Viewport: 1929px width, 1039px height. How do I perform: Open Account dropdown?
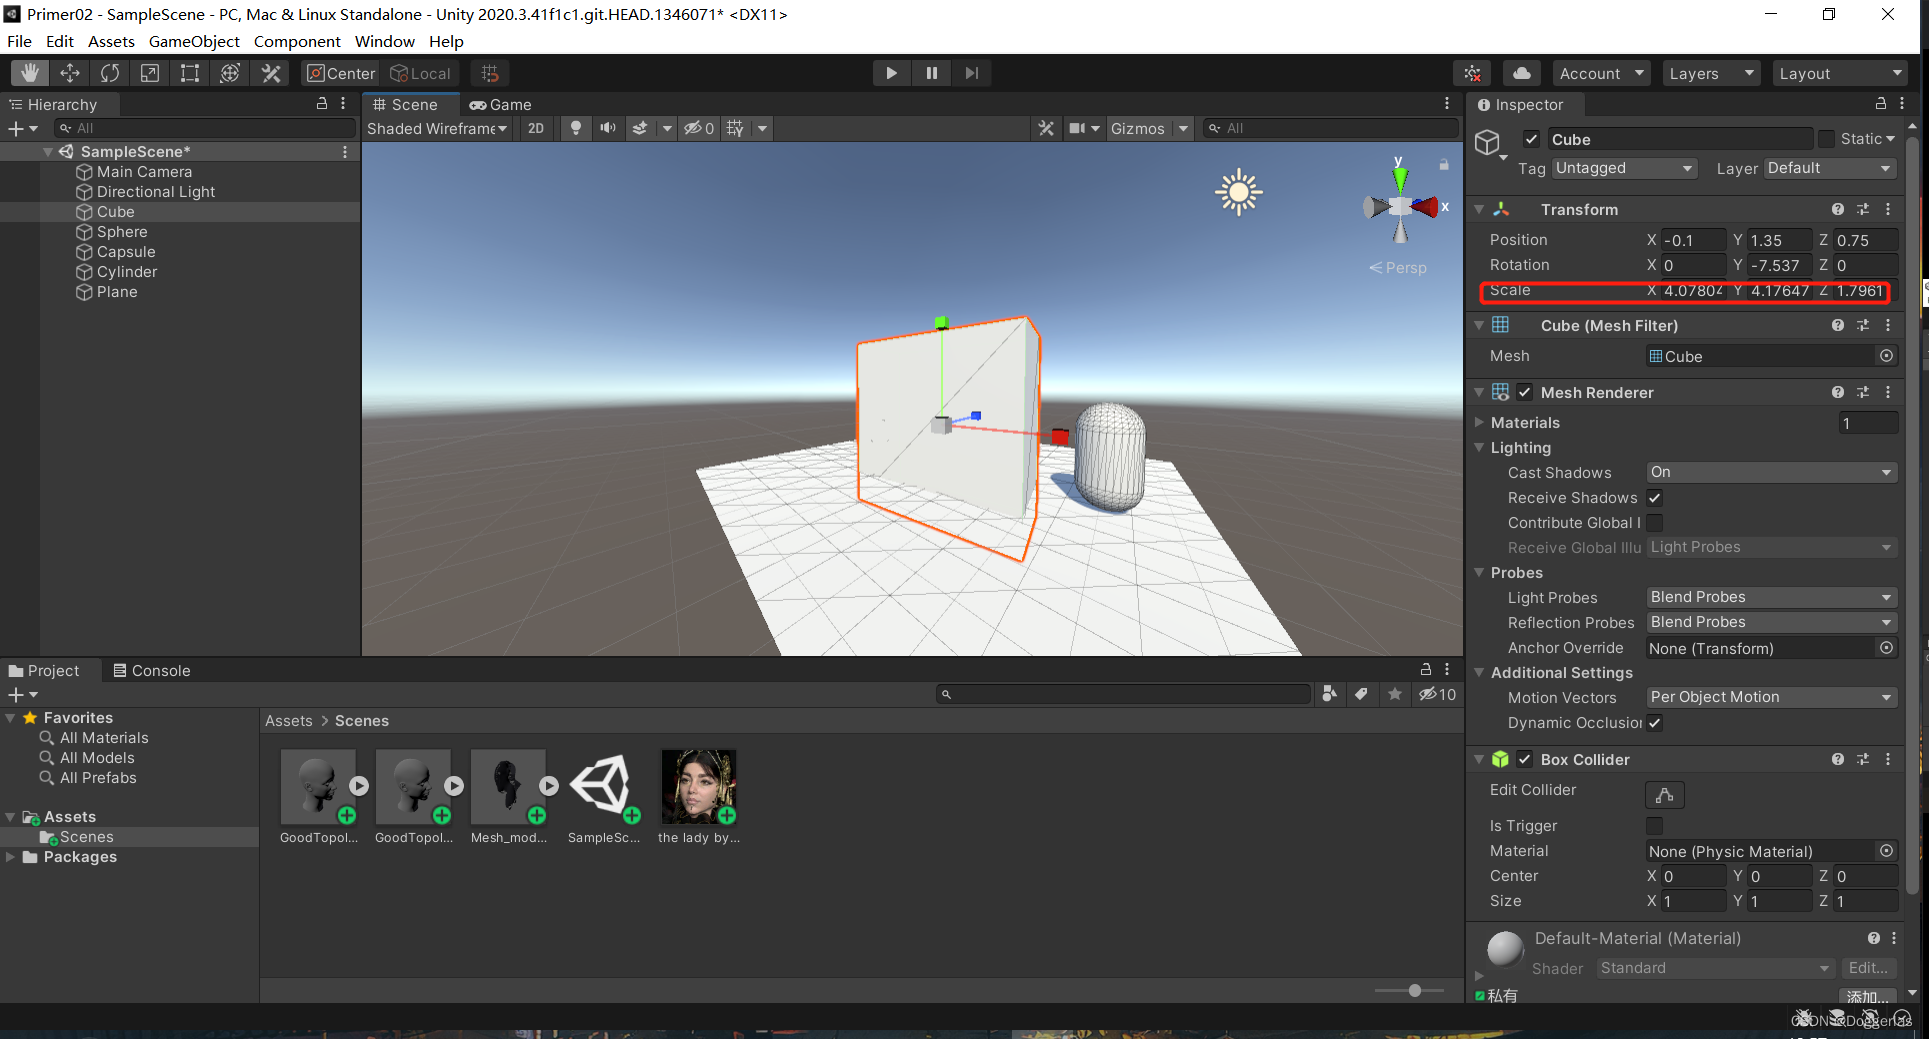tap(1601, 74)
